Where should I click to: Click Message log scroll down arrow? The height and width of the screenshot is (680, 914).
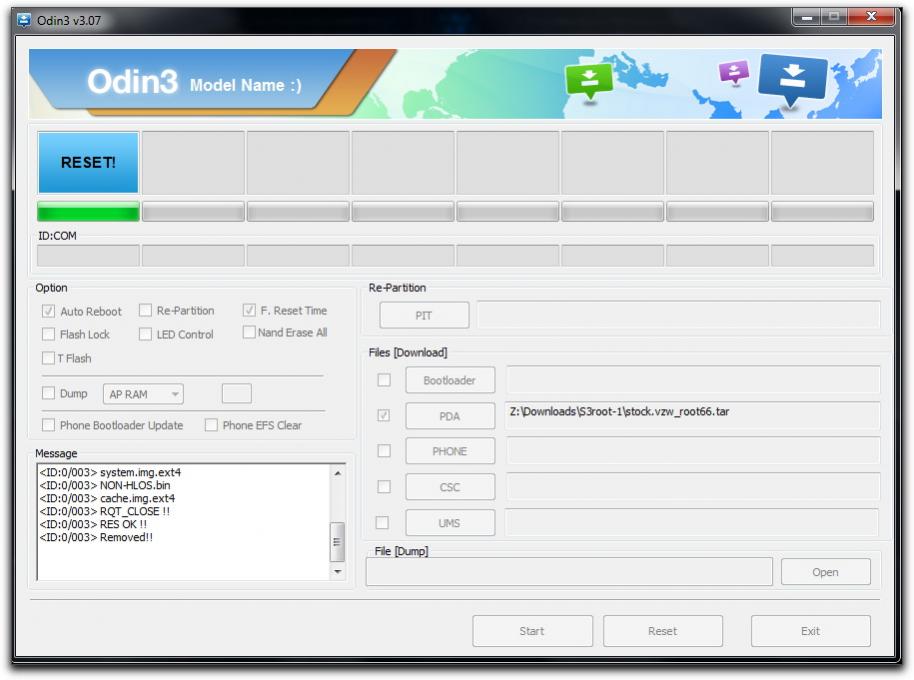click(x=338, y=572)
